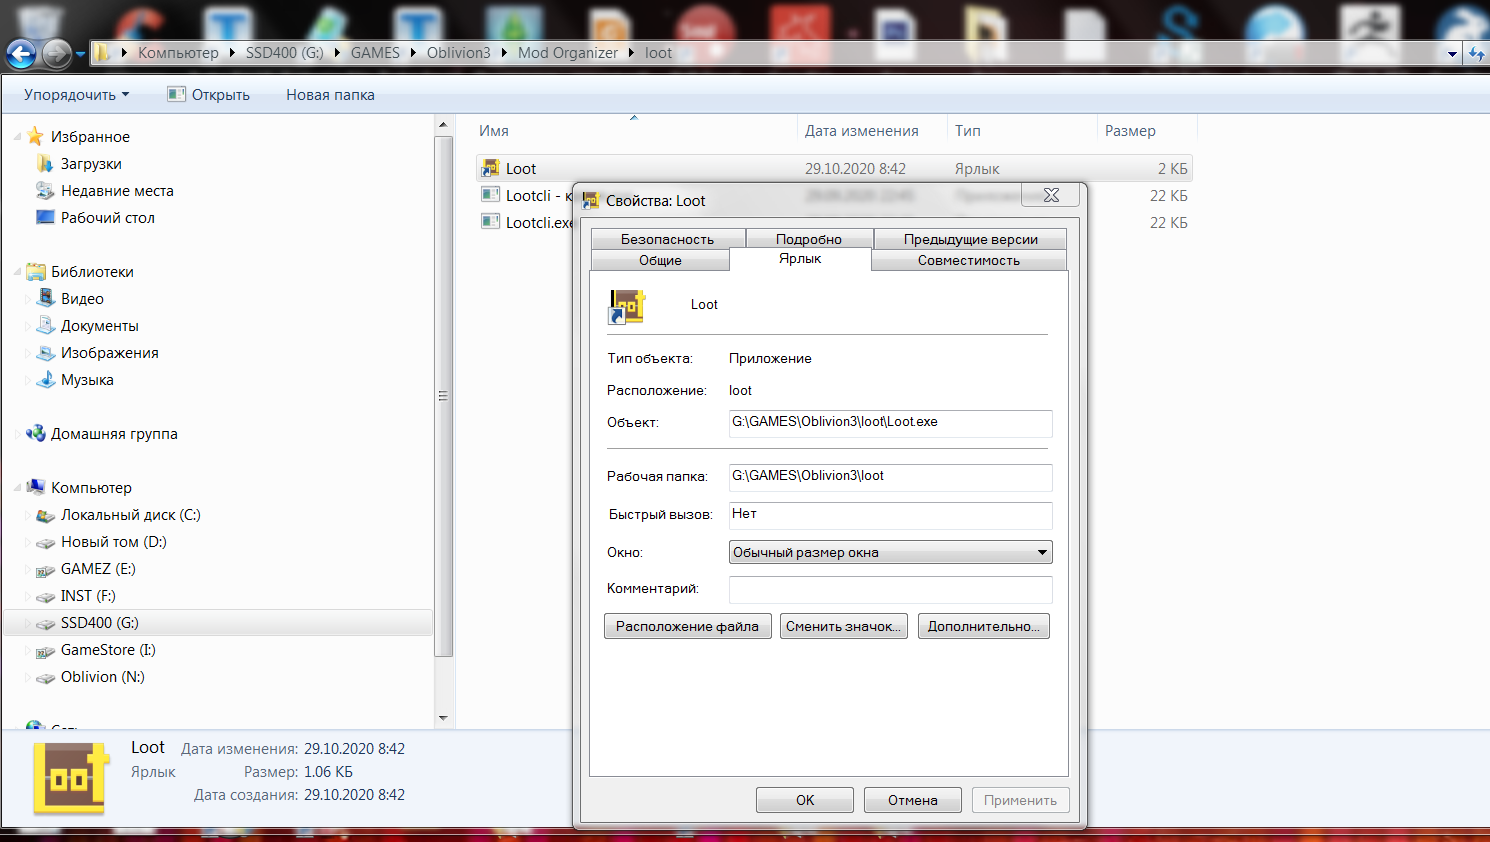Viewport: 1490px width, 842px height.
Task: Click the Рабочий стол icon in sidebar
Action: tap(45, 218)
